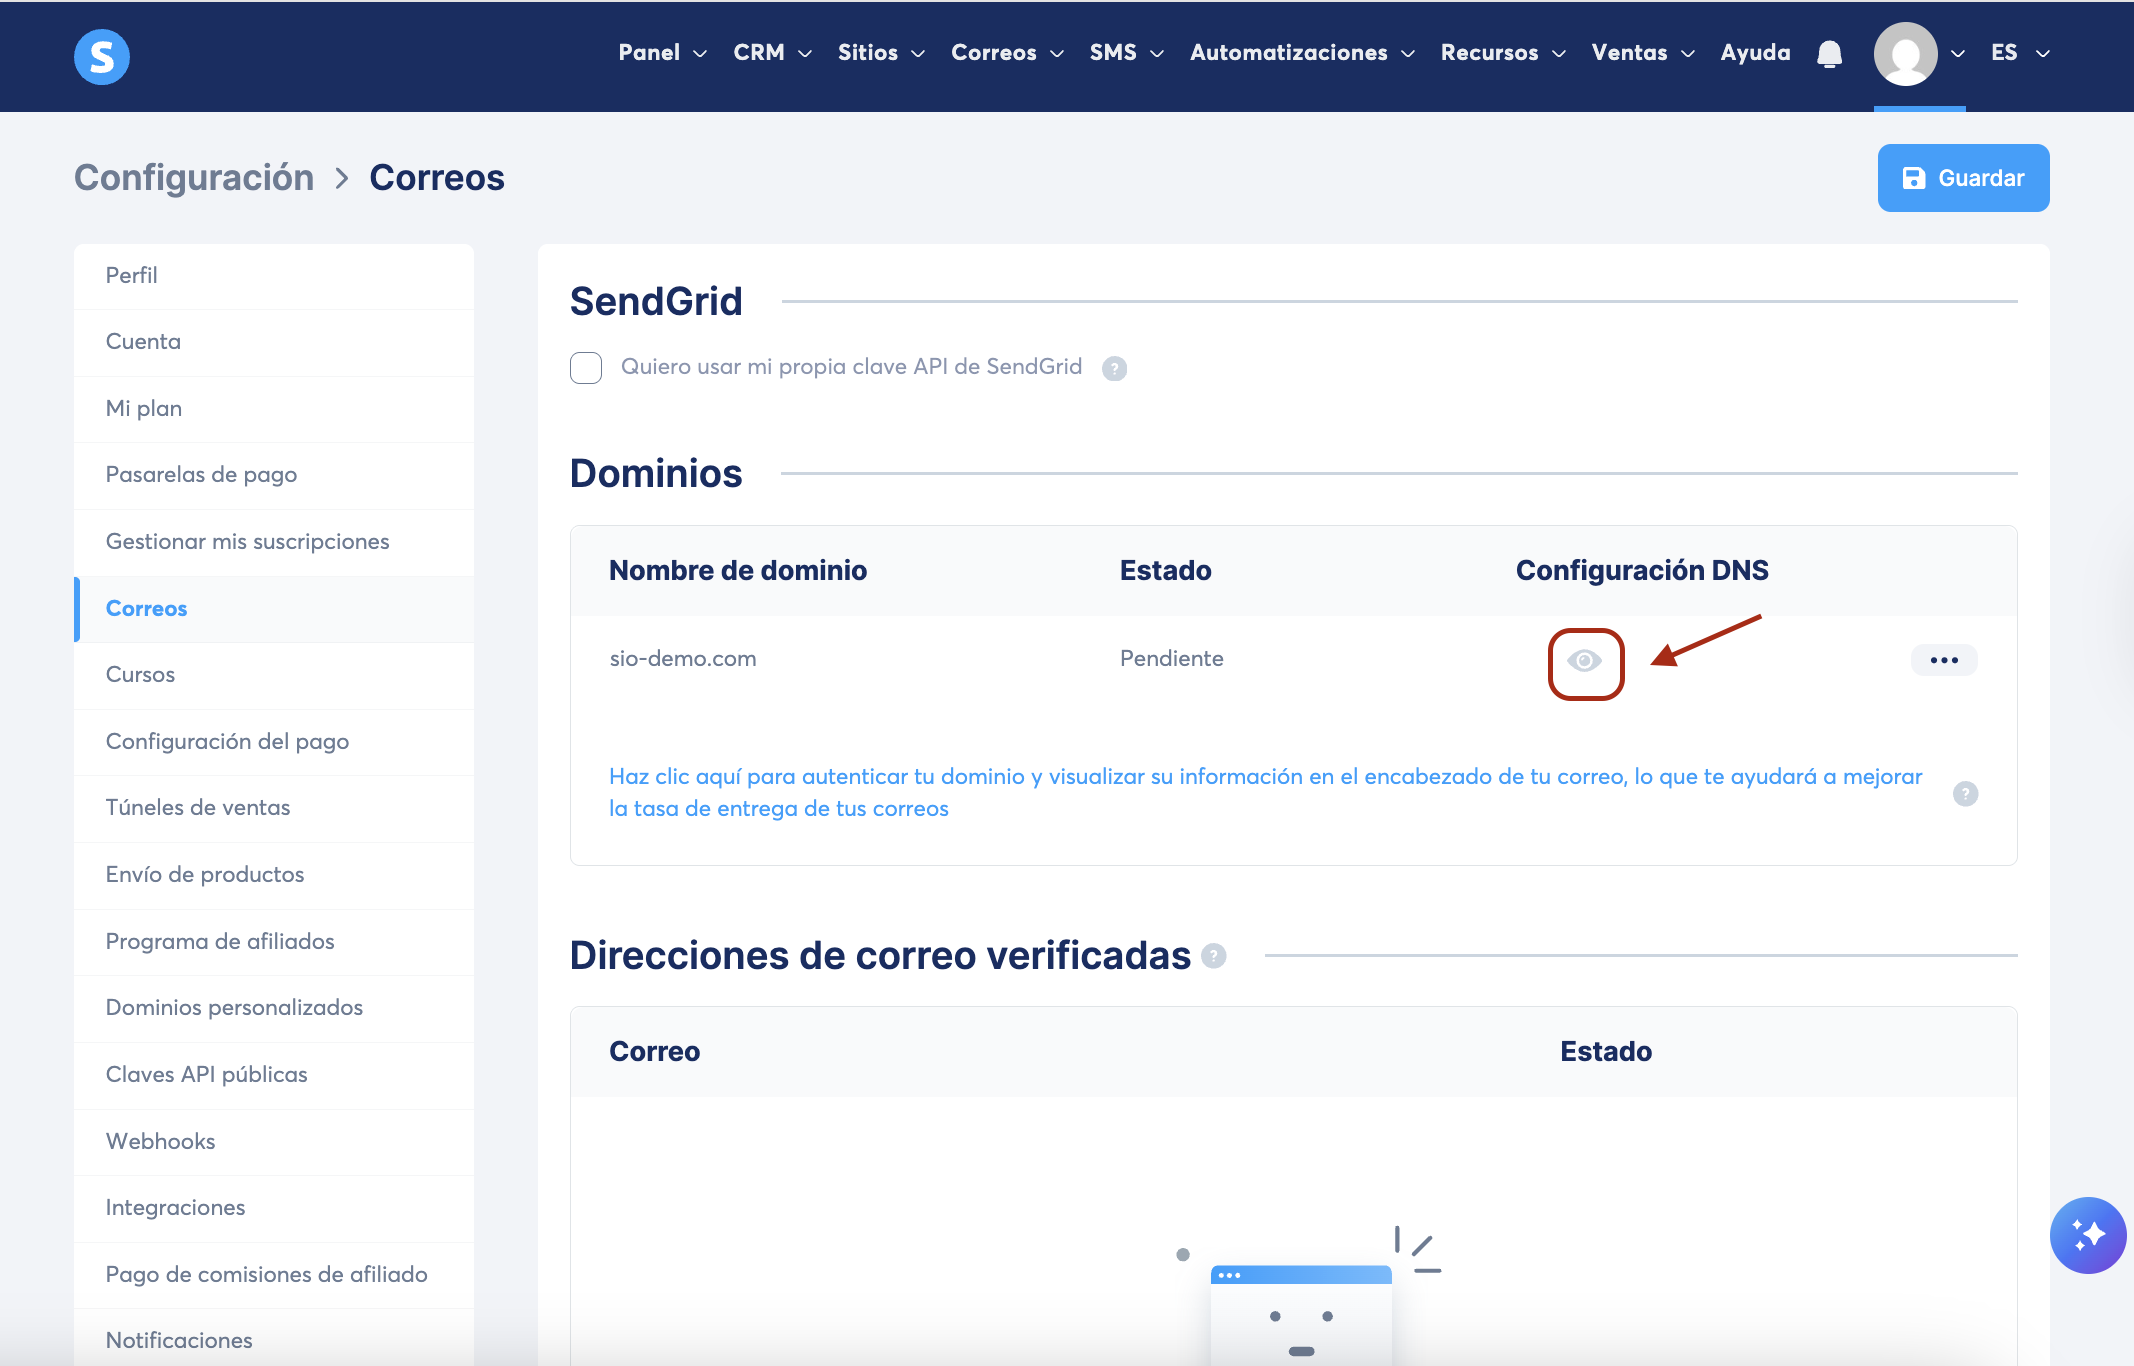Open the notifications bell

point(1829,53)
